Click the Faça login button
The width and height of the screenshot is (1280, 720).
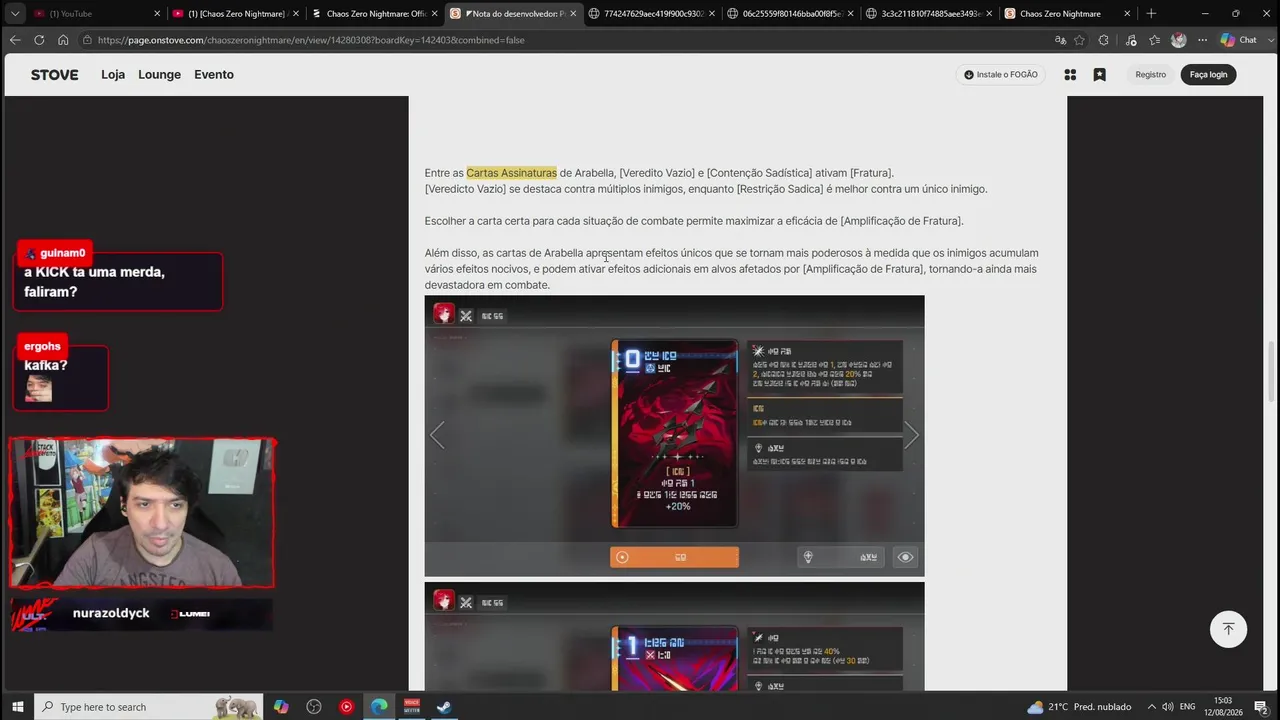click(1208, 75)
